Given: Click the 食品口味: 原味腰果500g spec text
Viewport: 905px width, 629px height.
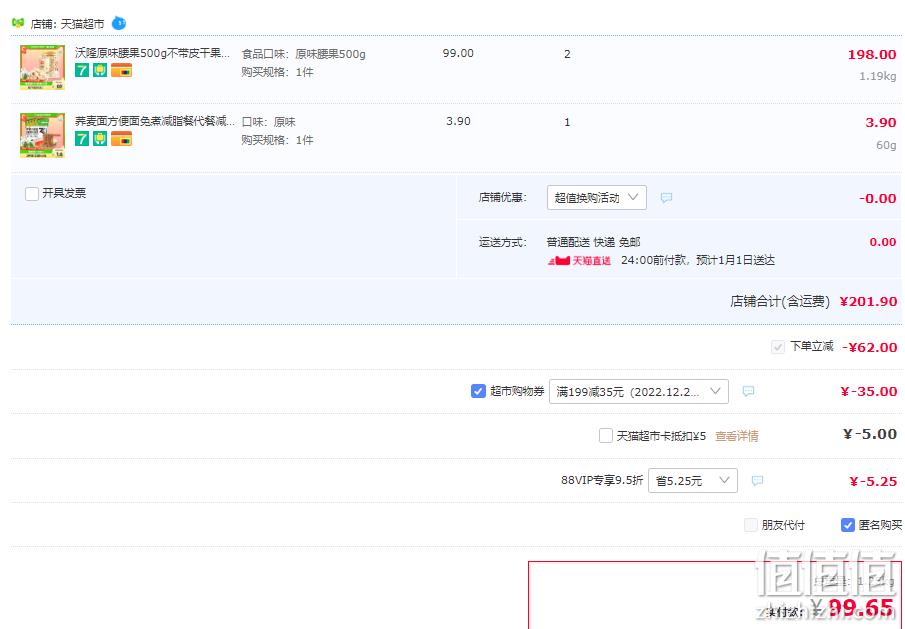Looking at the screenshot, I should pos(304,54).
